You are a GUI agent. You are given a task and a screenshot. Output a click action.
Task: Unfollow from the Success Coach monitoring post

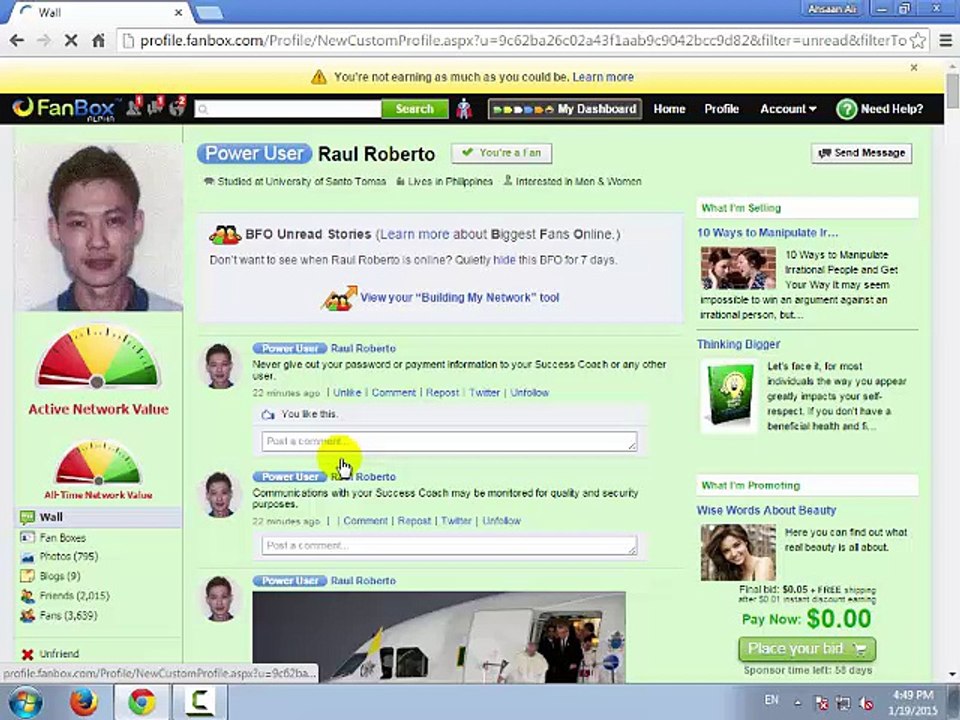pos(501,521)
